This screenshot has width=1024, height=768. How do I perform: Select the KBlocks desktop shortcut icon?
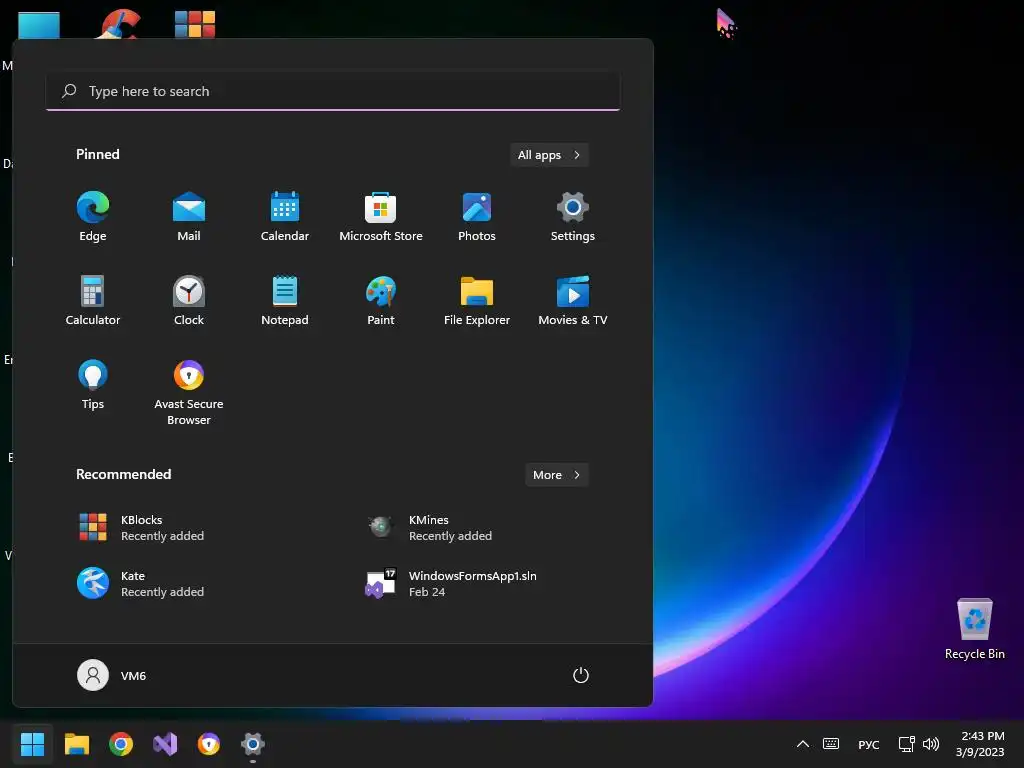pos(195,24)
